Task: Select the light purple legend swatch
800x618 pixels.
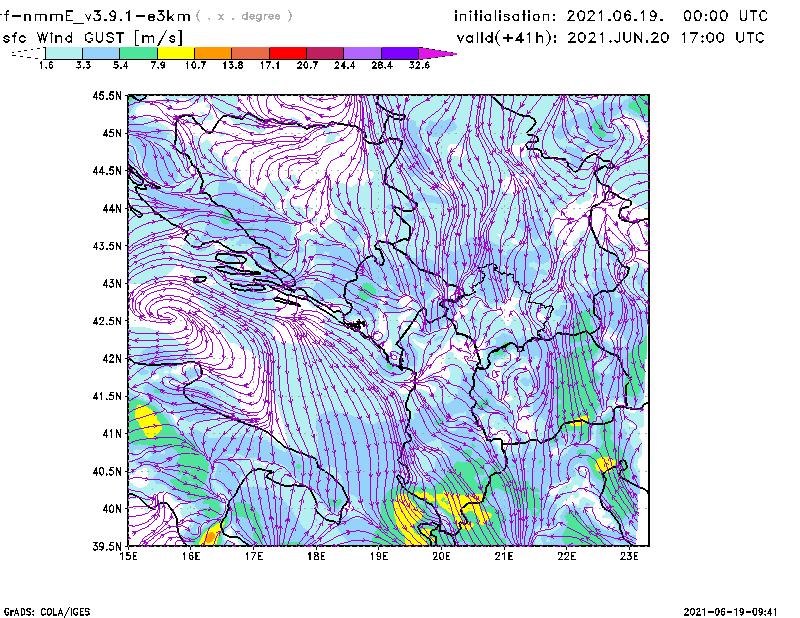Action: coord(362,53)
